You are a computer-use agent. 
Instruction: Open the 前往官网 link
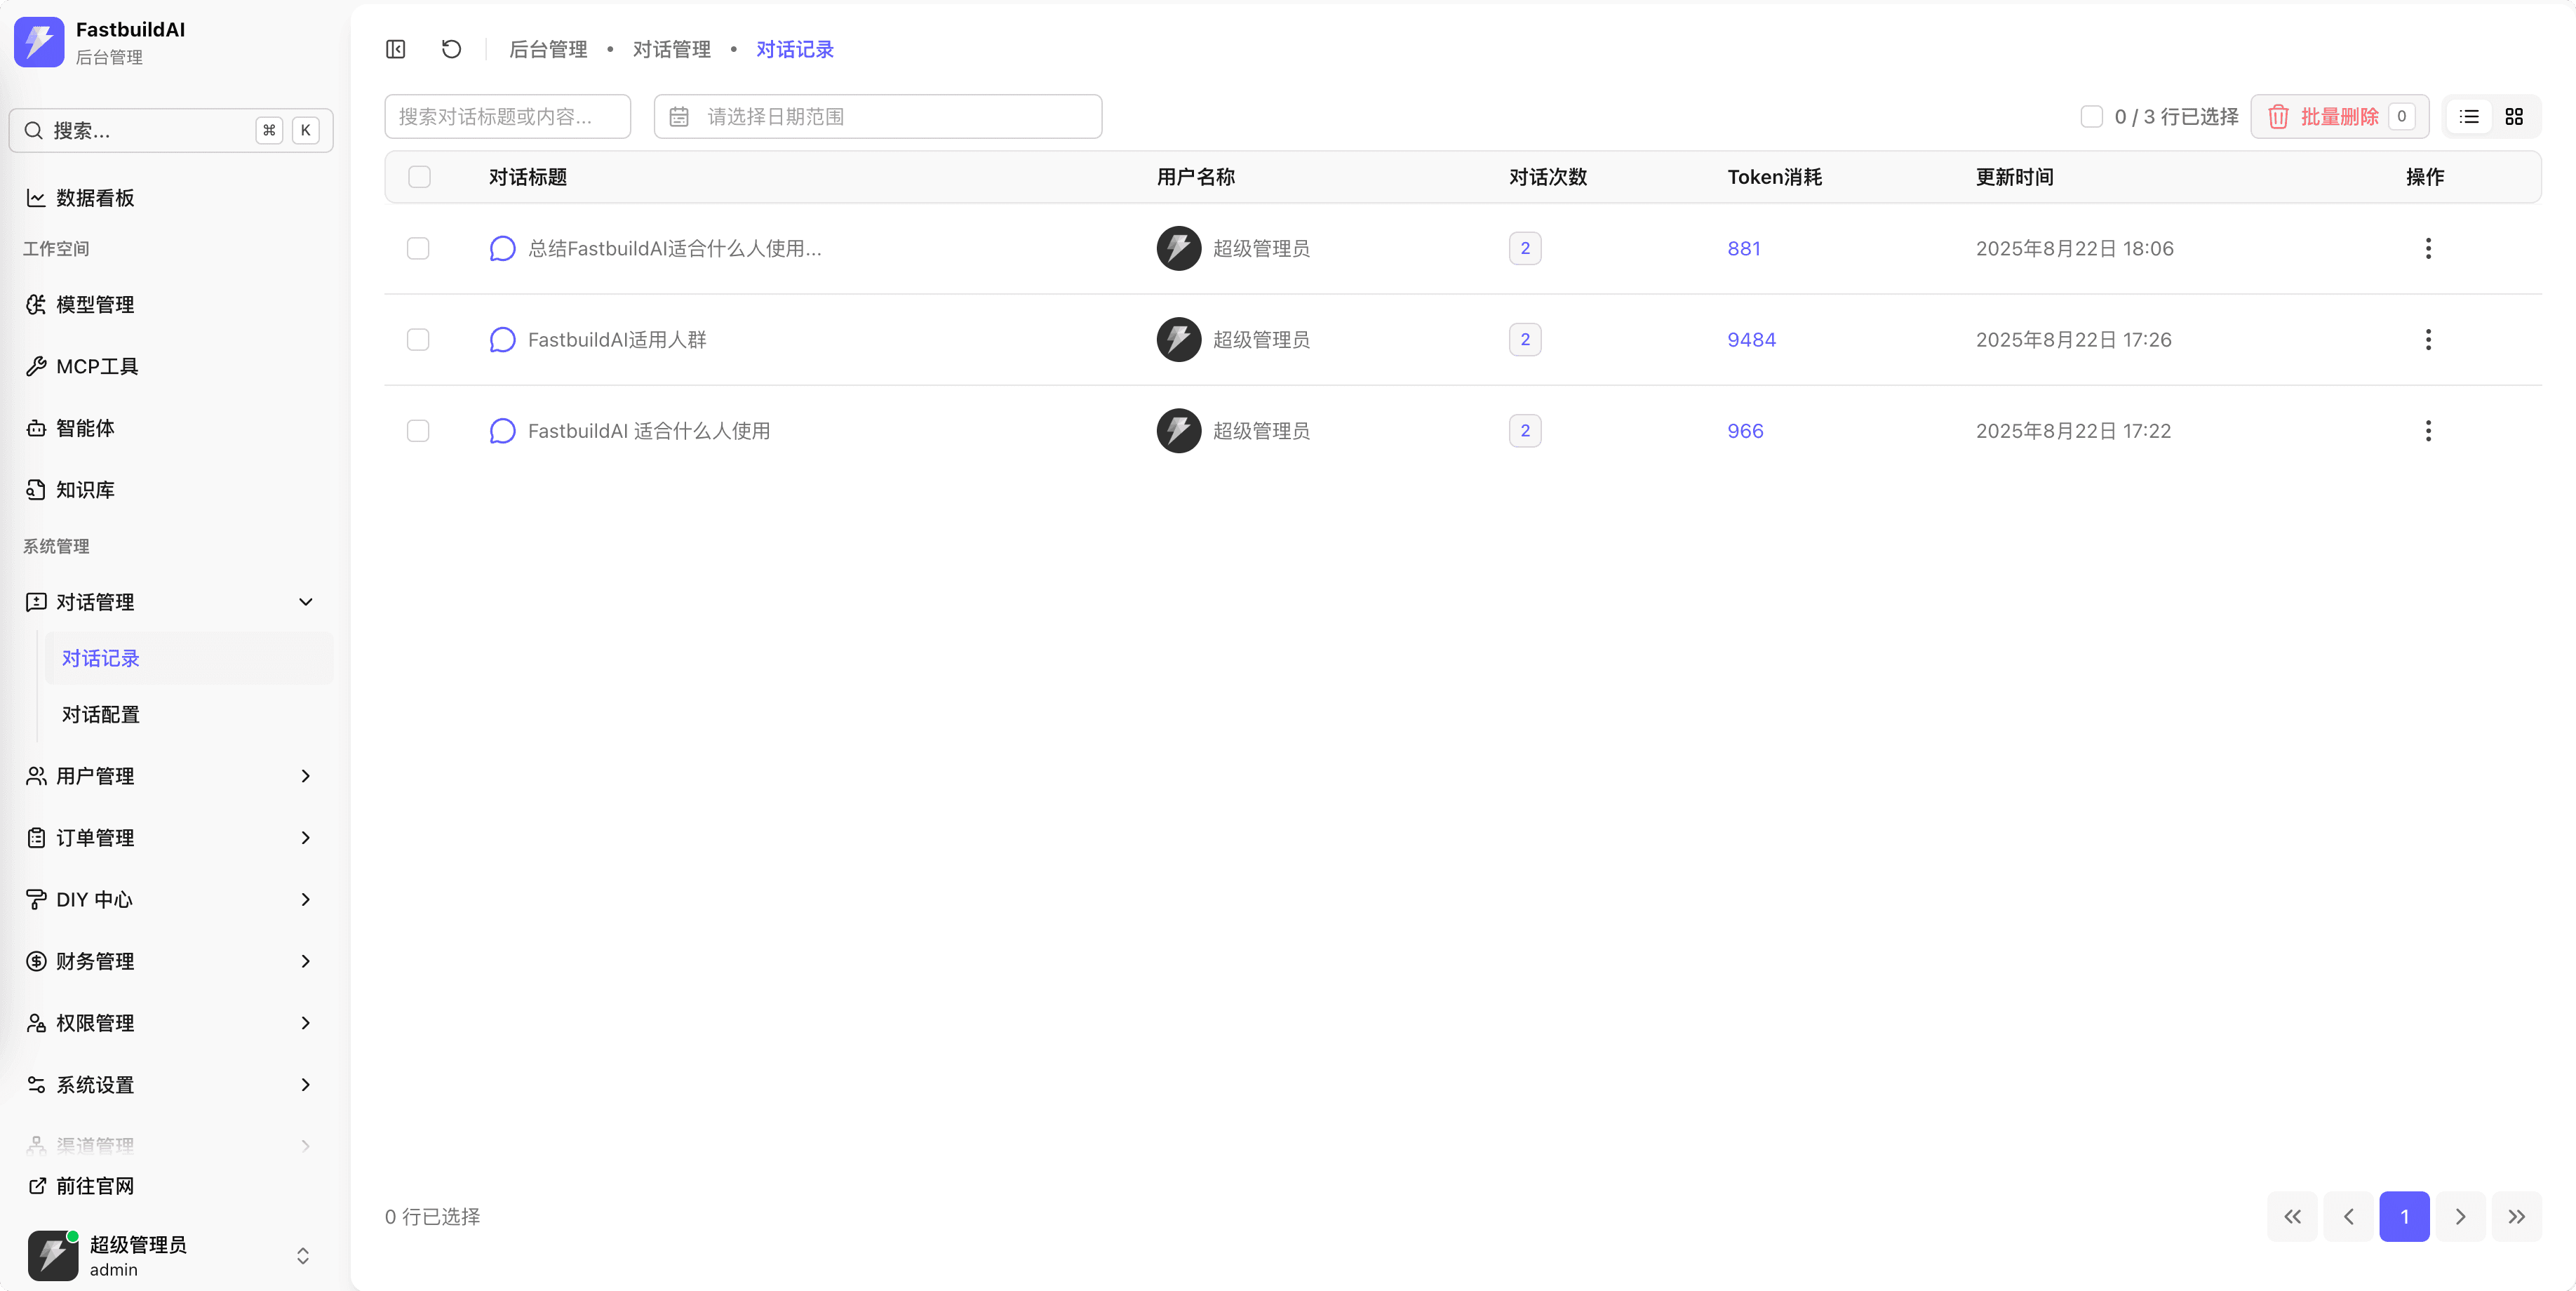pos(95,1186)
